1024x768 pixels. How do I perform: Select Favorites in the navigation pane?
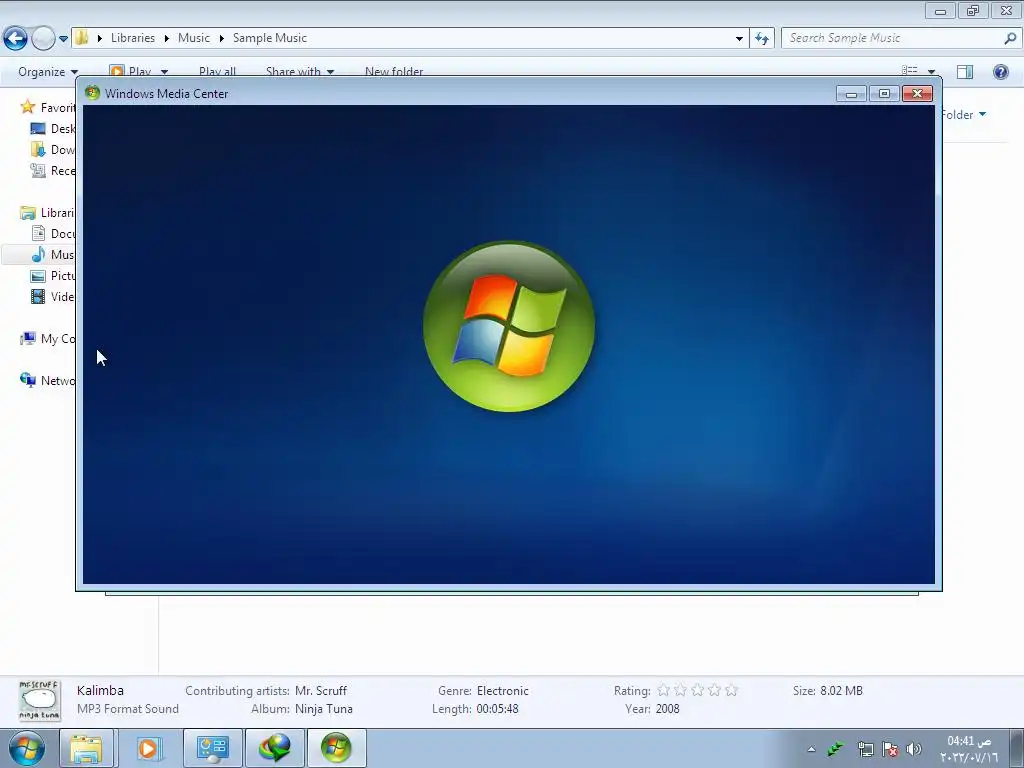click(48, 107)
